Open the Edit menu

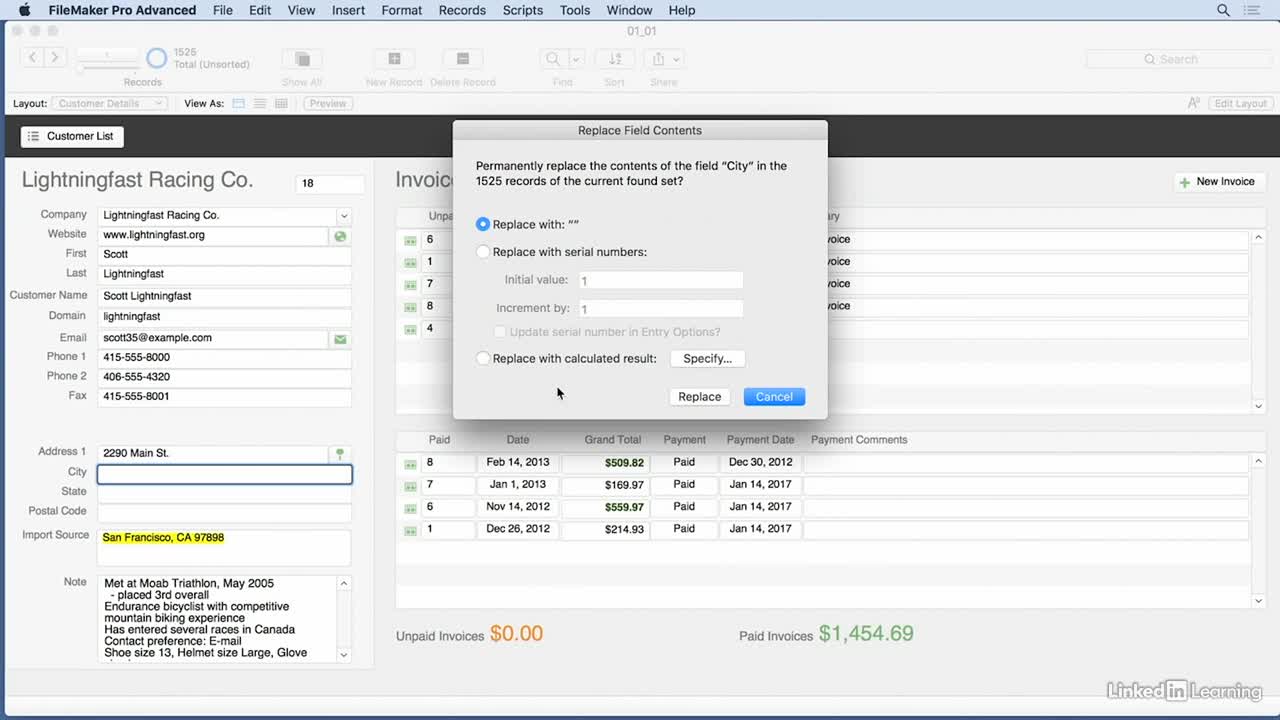260,10
